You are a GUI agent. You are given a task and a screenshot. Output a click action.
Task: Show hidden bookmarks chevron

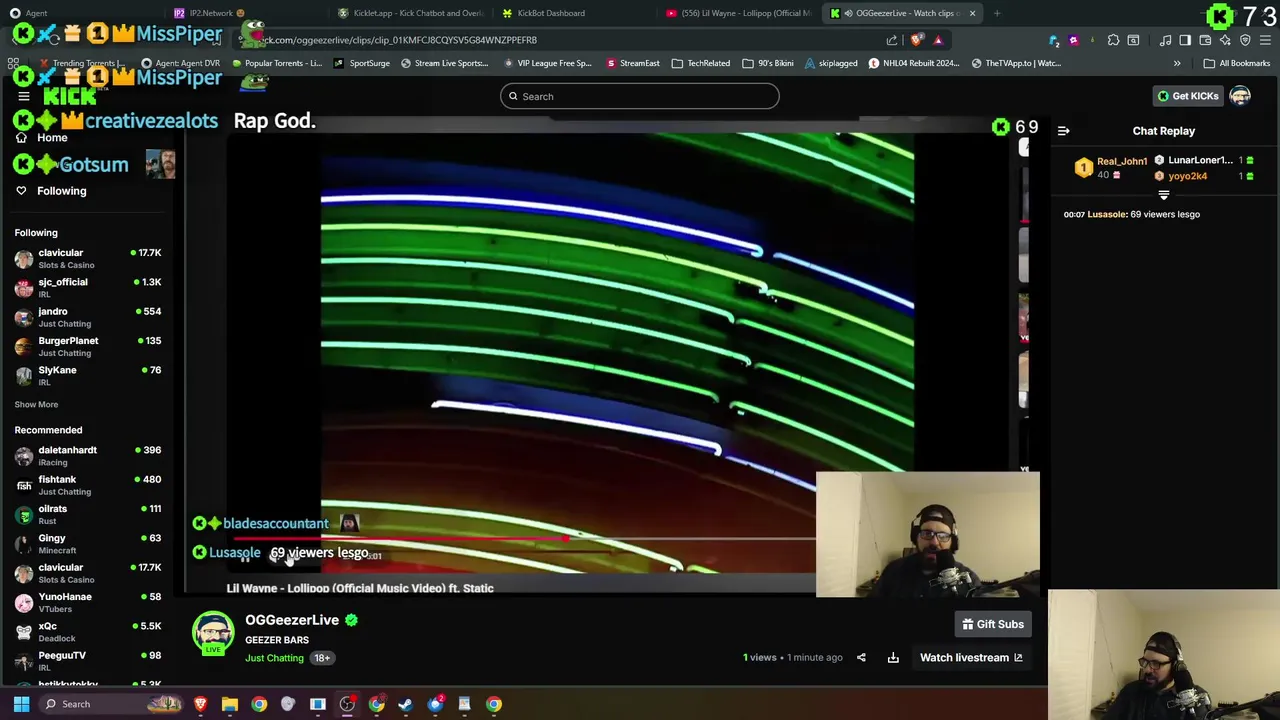1177,63
